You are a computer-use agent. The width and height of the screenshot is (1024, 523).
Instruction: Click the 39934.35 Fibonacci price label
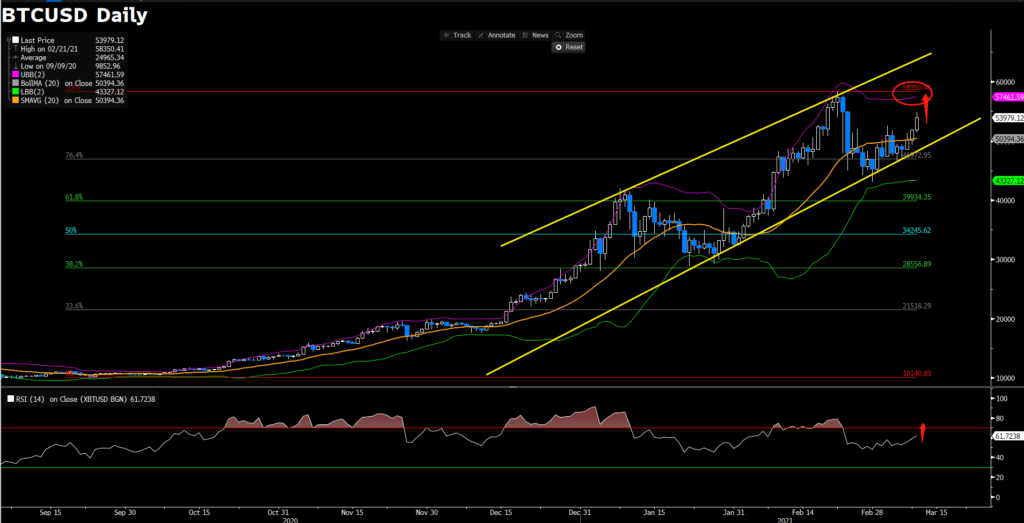pyautogui.click(x=916, y=197)
